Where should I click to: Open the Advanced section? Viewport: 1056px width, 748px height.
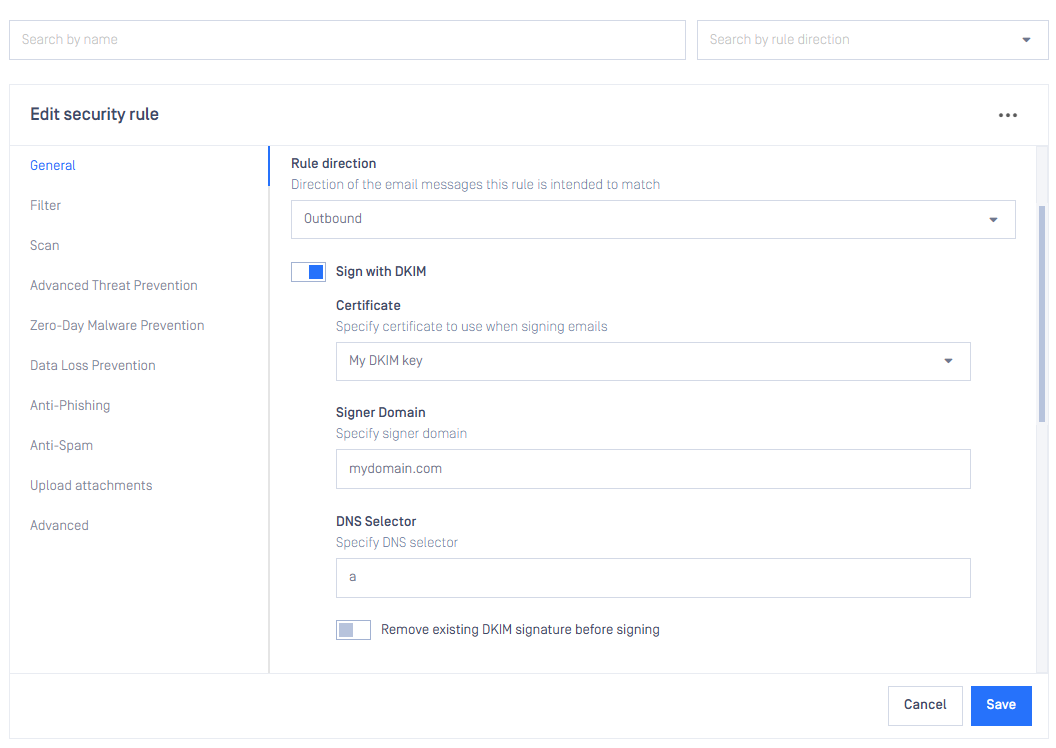click(x=59, y=526)
